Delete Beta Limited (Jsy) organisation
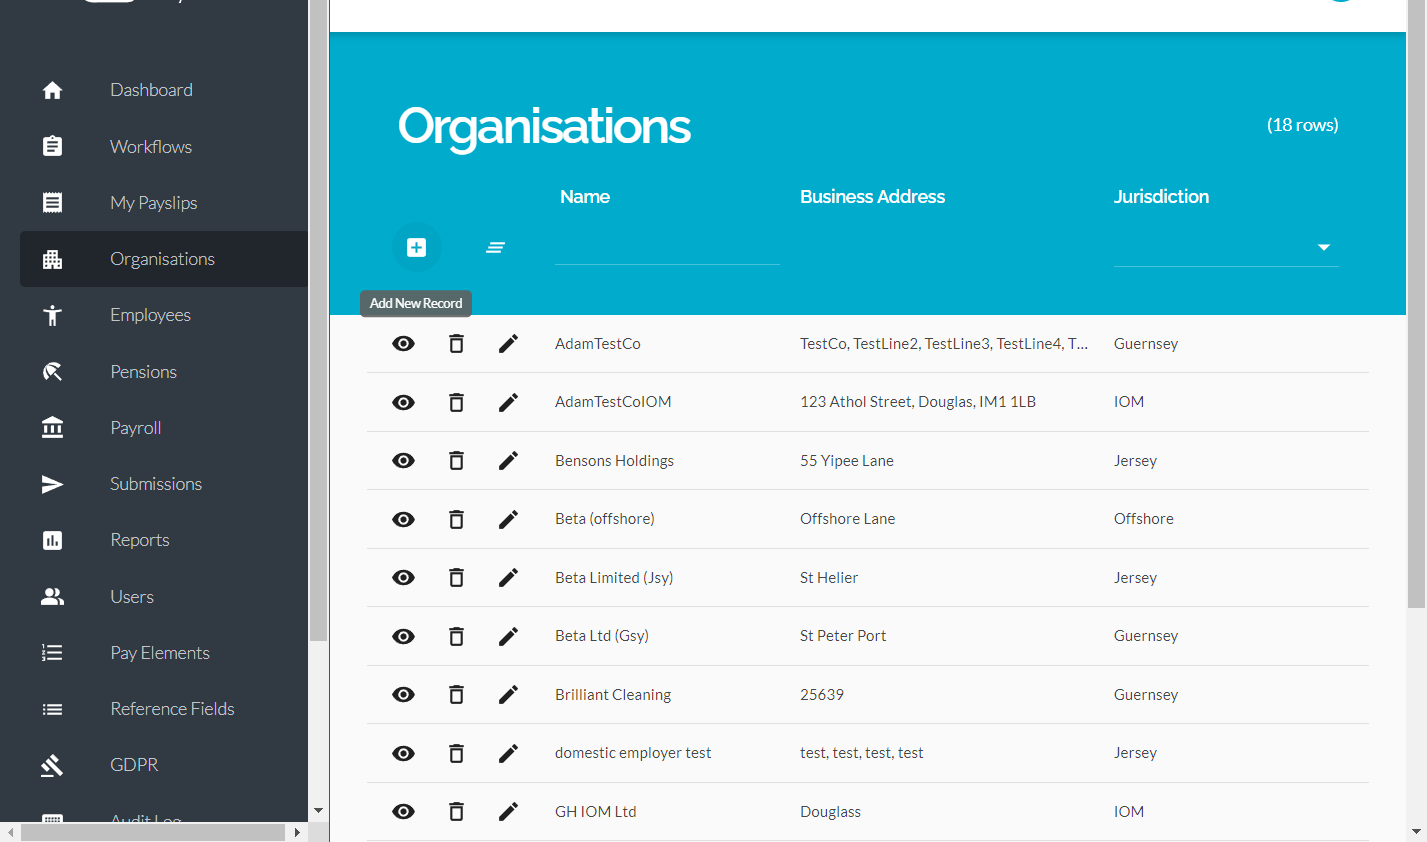 pos(456,578)
